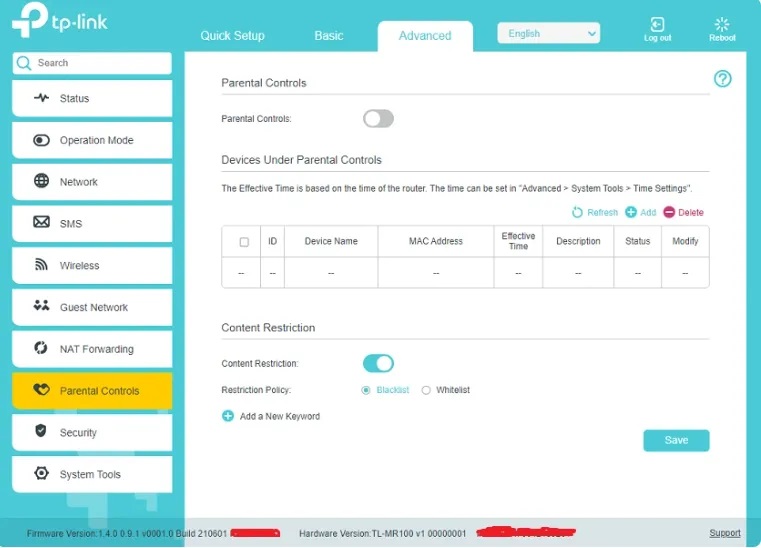Click the ID column header
761x548 pixels.
(x=272, y=241)
